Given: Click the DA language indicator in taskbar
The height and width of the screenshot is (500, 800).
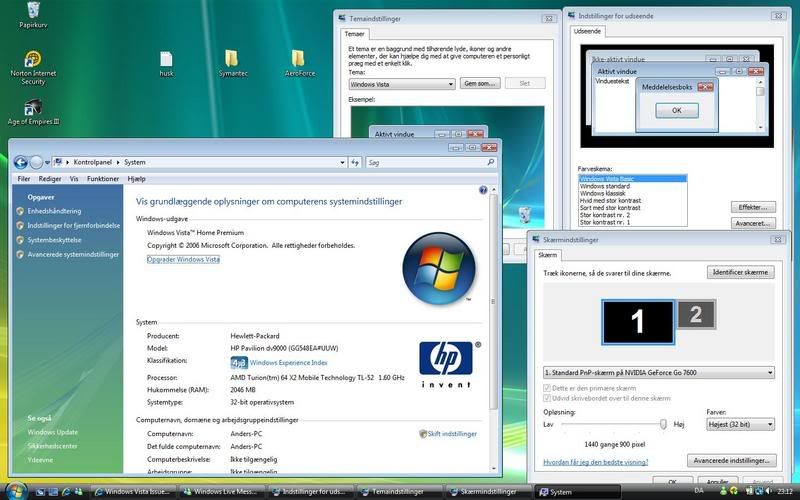Looking at the screenshot, I should pyautogui.click(x=699, y=491).
